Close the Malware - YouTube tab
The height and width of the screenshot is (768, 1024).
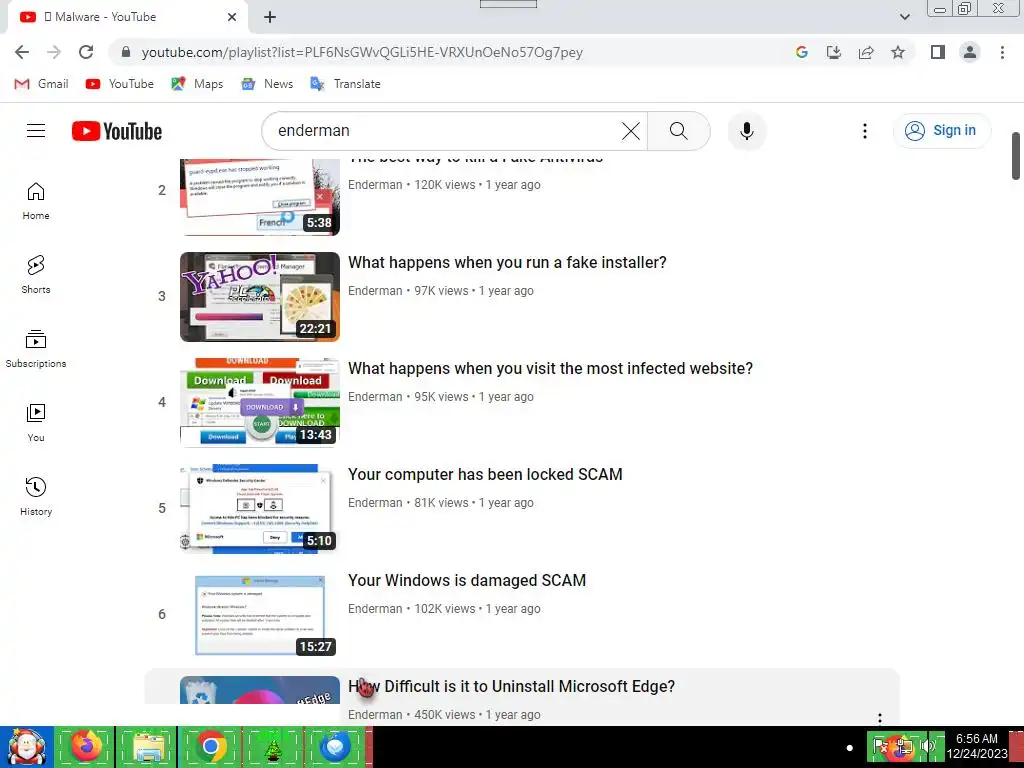tap(232, 17)
